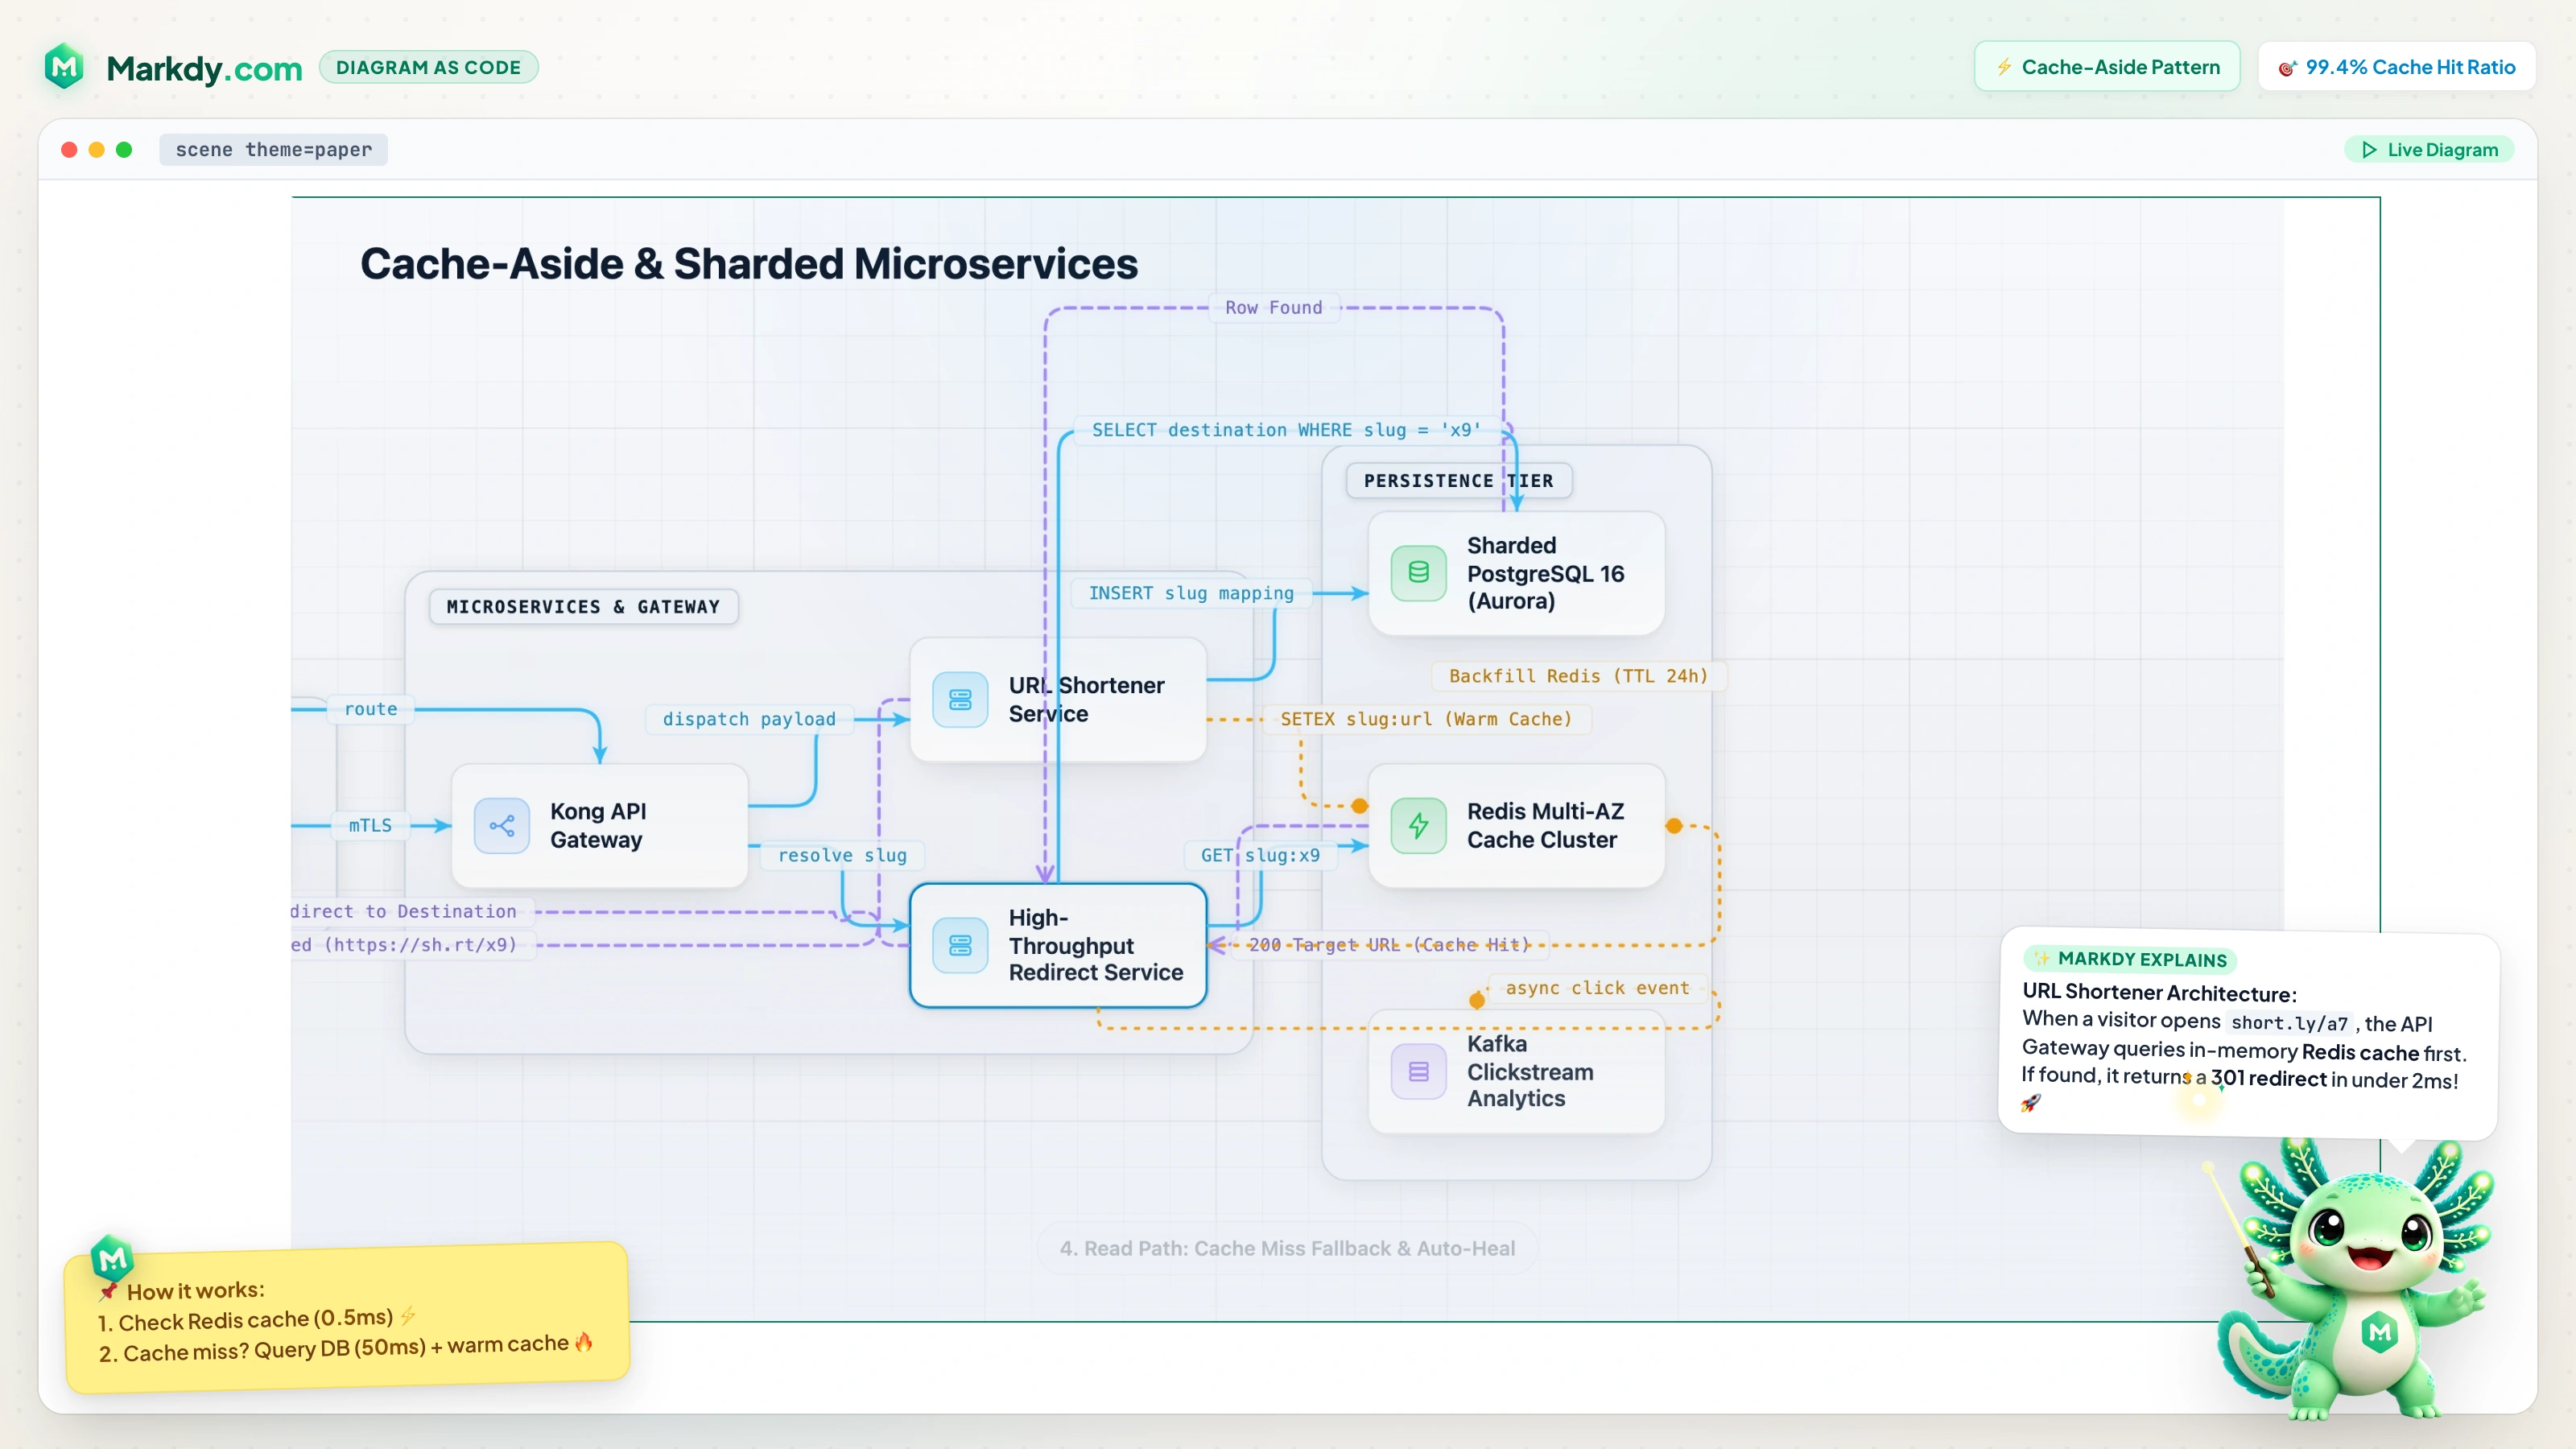
Task: Select the Kong API Gateway node
Action: [600, 825]
